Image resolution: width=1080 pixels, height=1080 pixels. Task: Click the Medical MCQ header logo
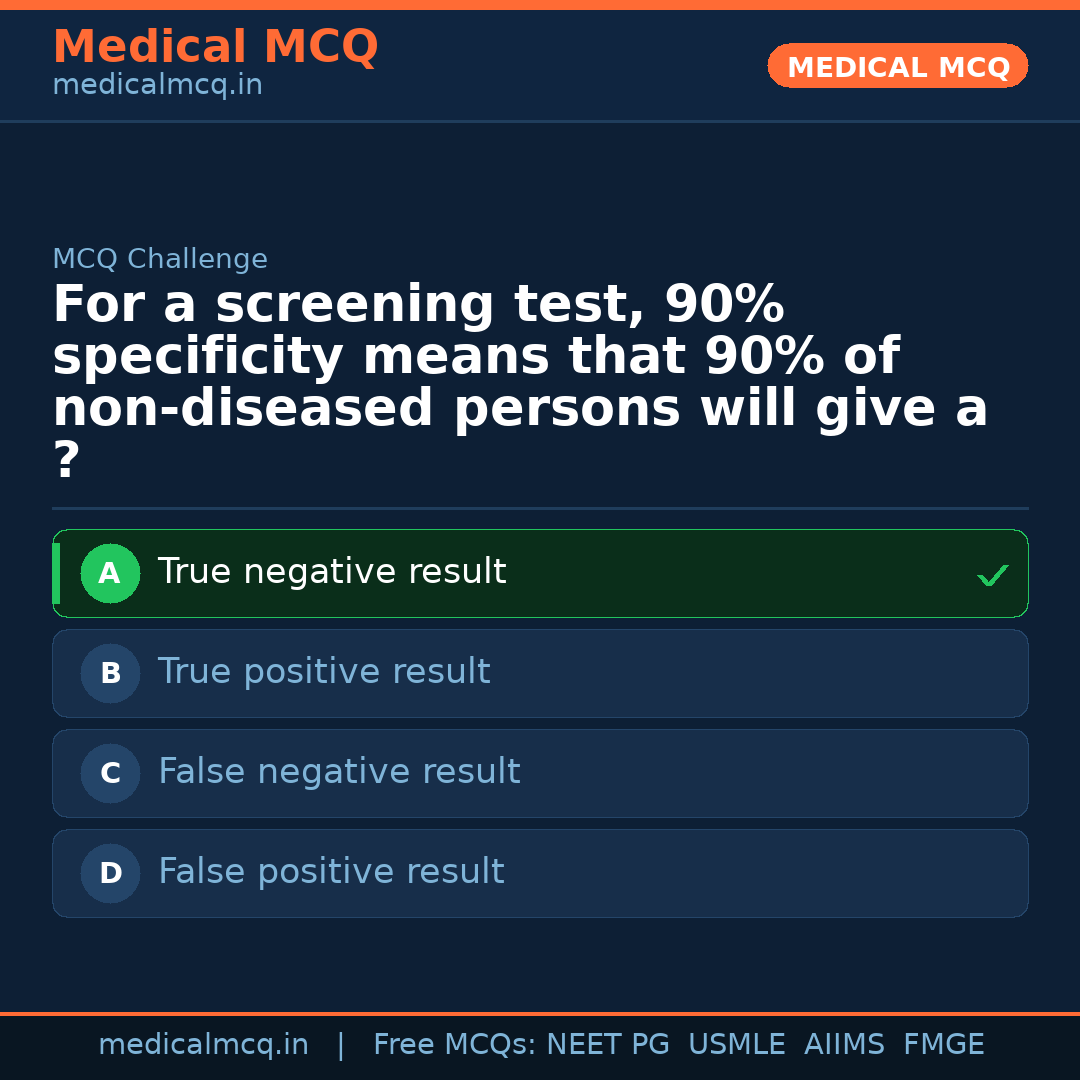coord(215,46)
